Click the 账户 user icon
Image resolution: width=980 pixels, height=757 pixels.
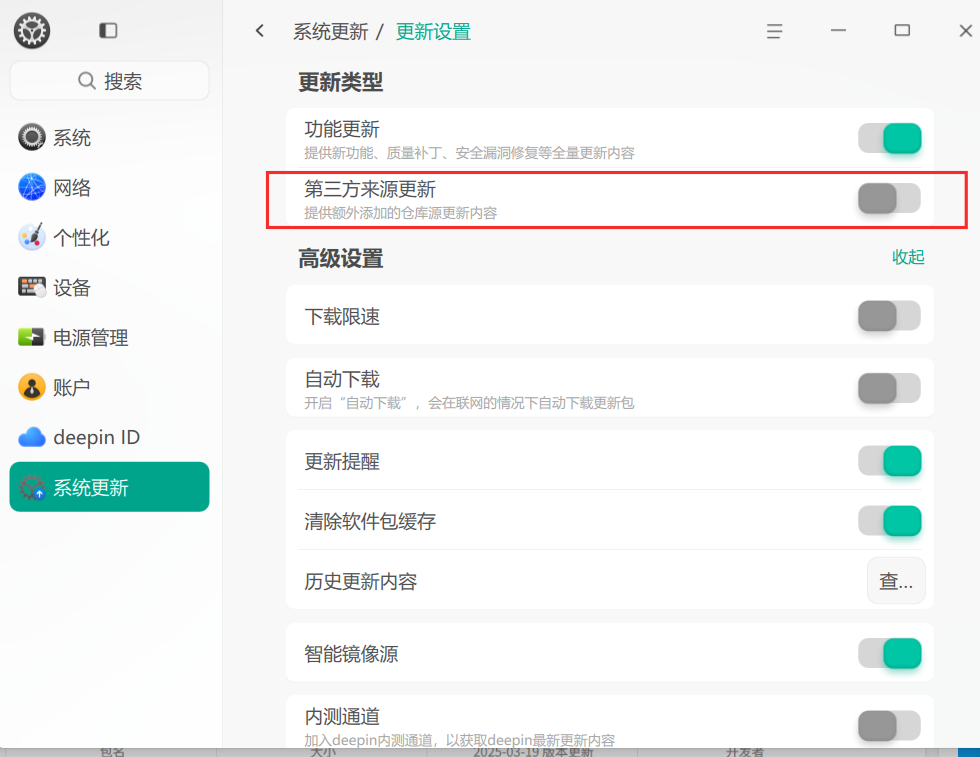coord(31,388)
